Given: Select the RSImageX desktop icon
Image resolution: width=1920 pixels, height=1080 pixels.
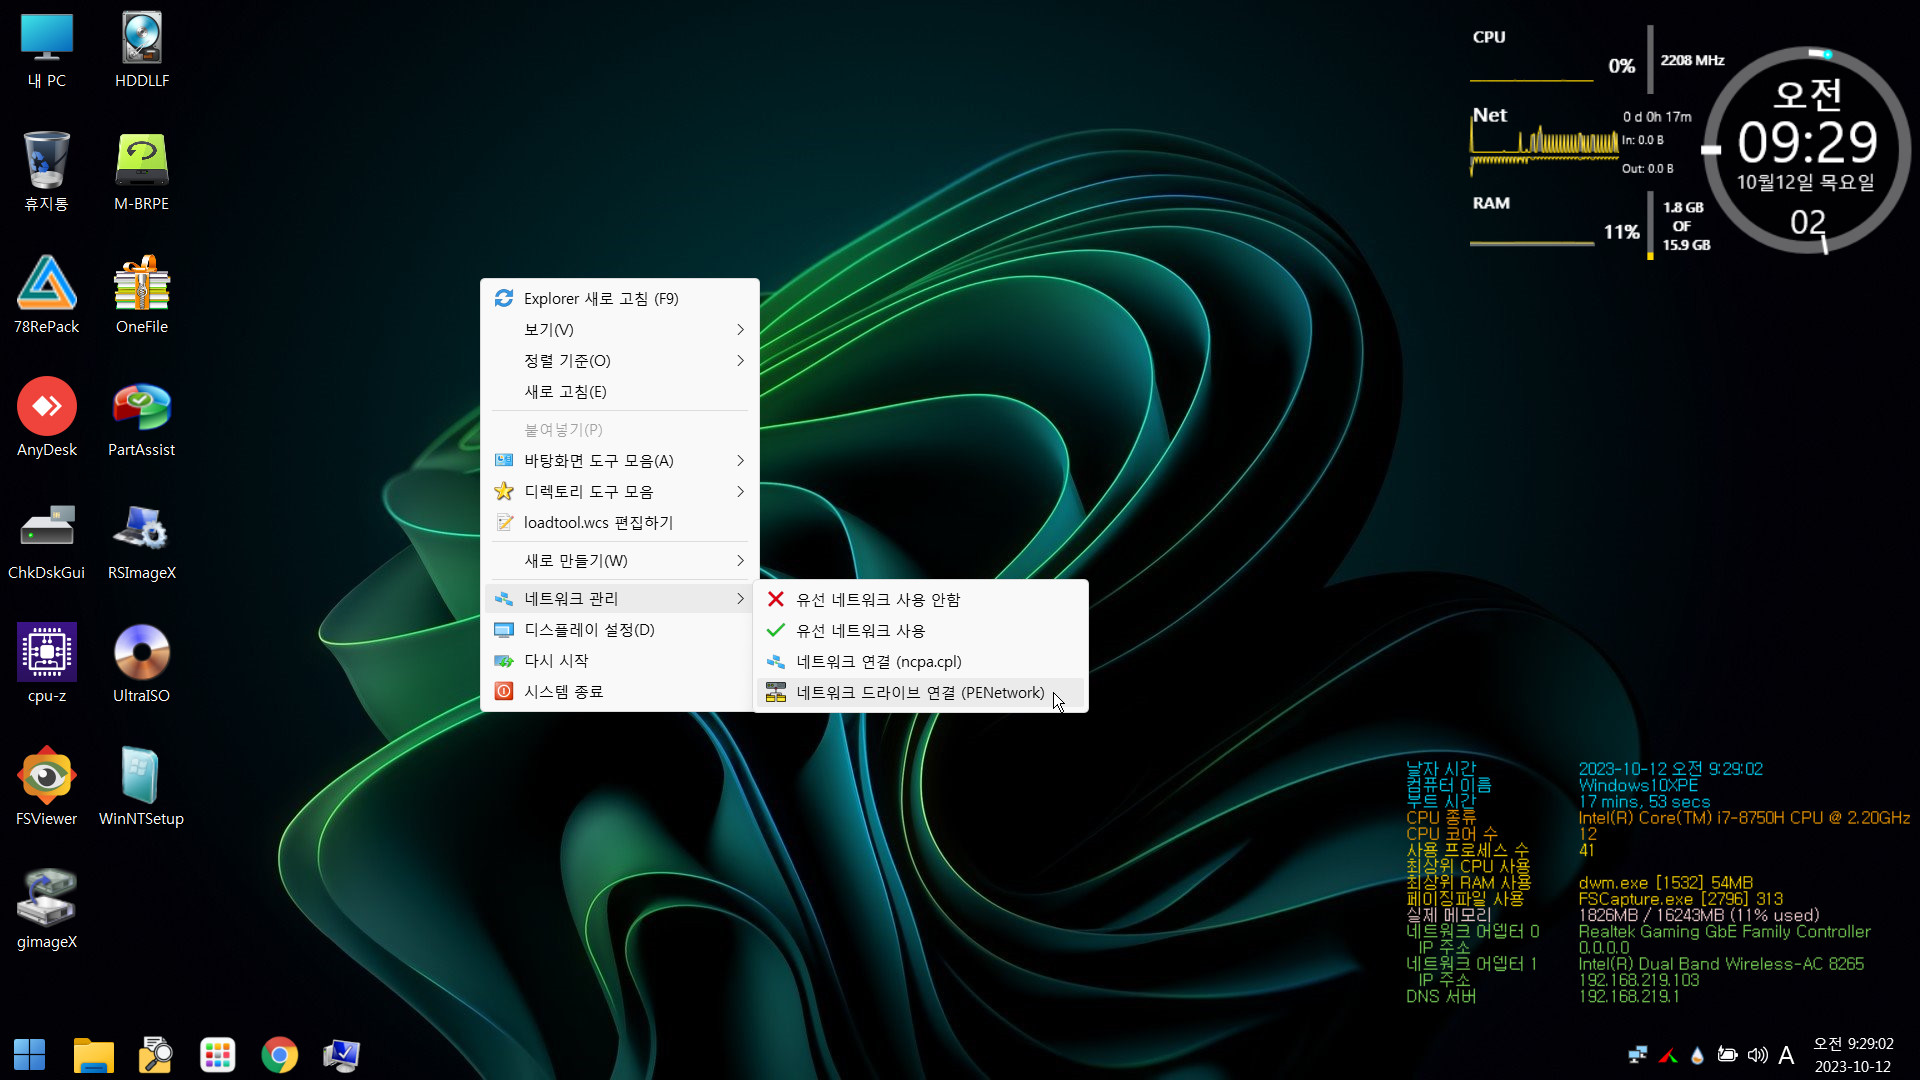Looking at the screenshot, I should tap(142, 541).
